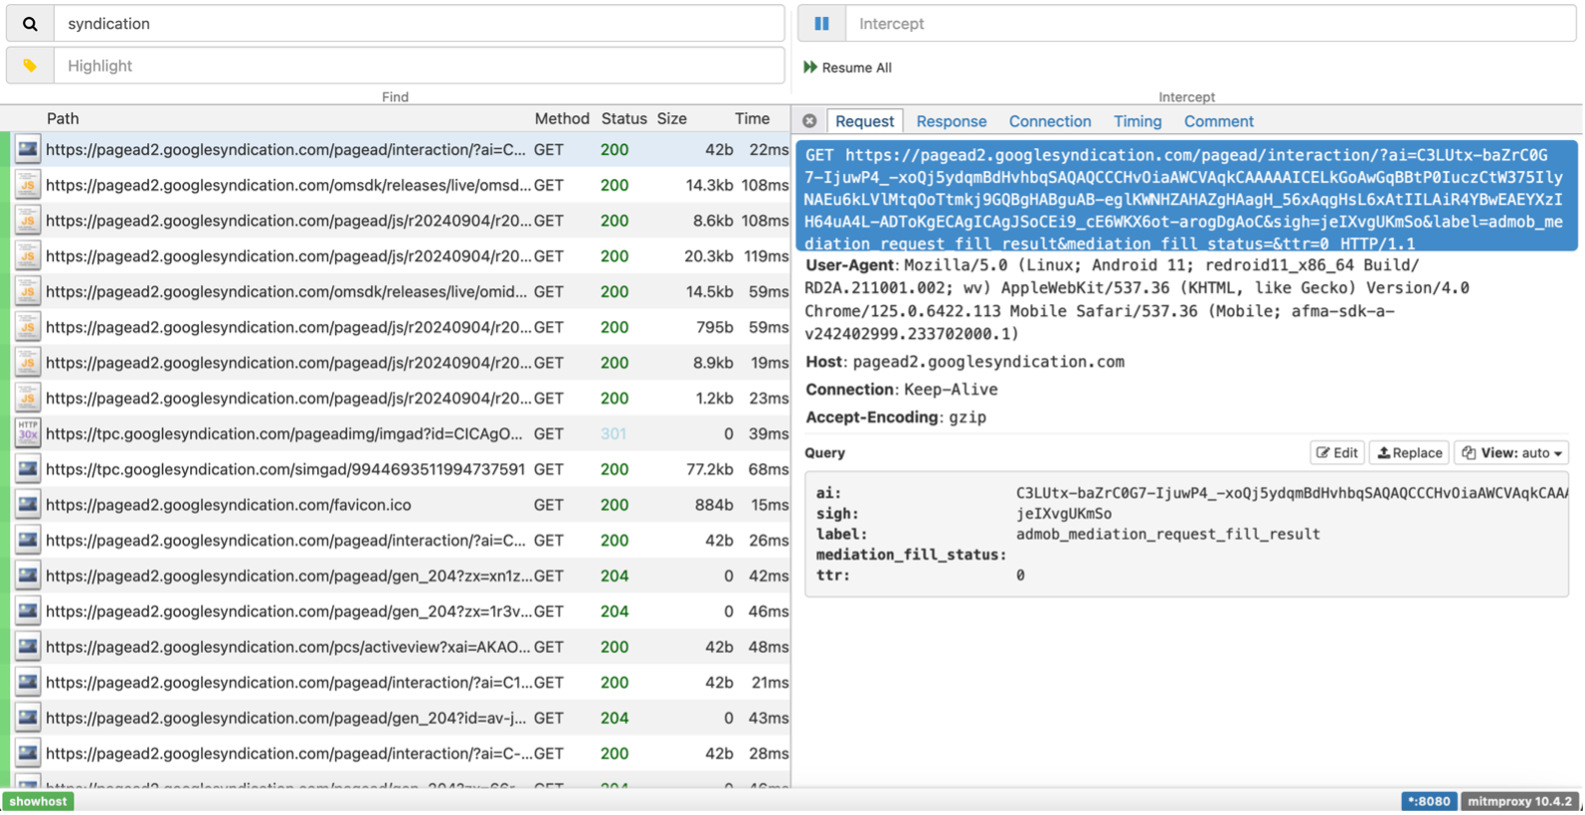This screenshot has width=1585, height=815.
Task: Switch to the Response tab
Action: (x=951, y=121)
